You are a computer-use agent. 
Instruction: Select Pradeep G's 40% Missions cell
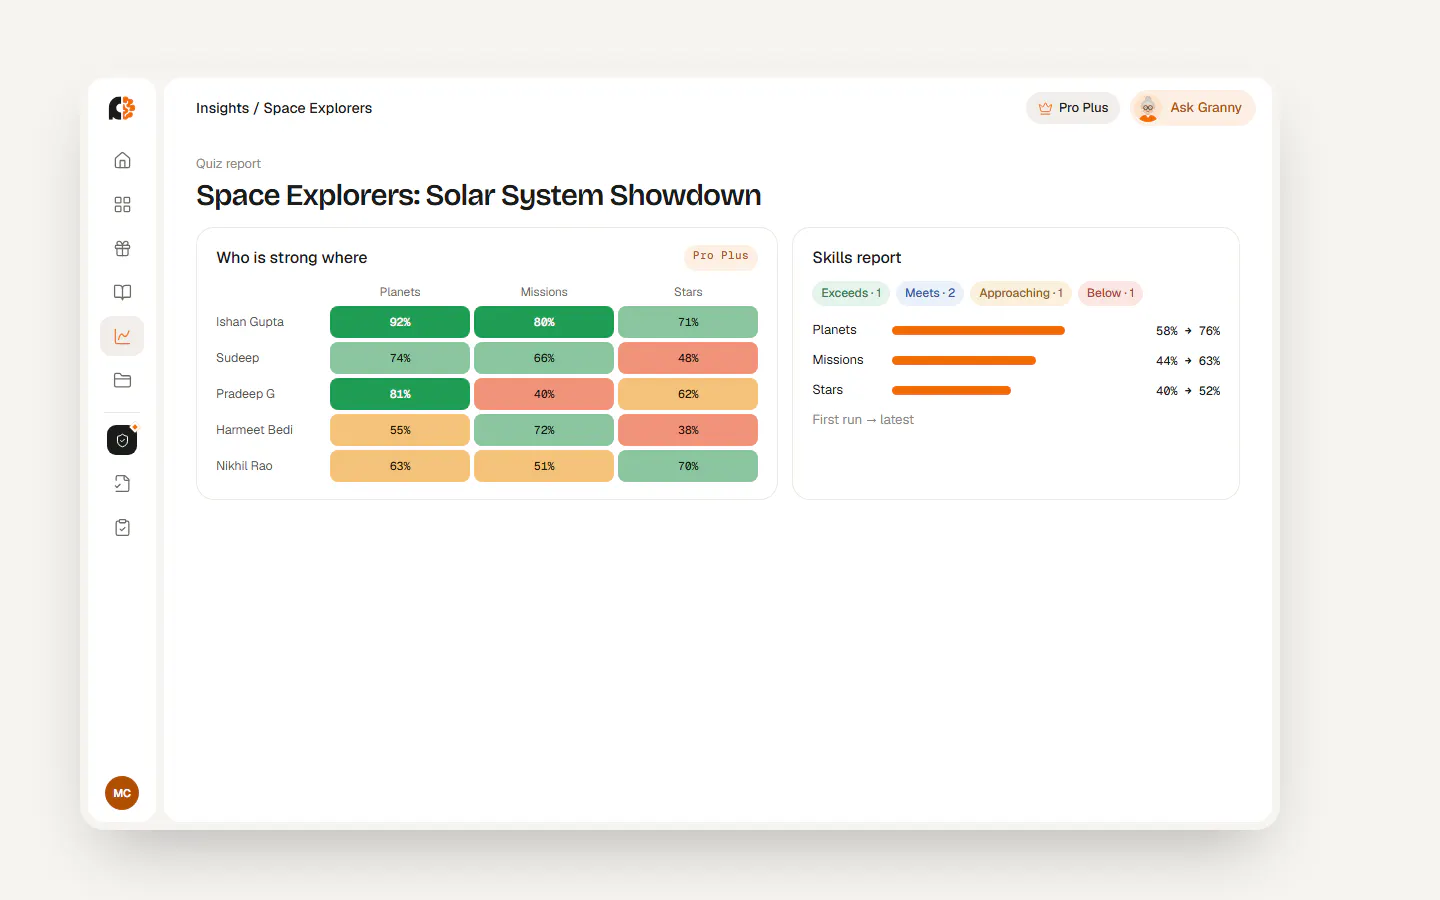tap(544, 394)
